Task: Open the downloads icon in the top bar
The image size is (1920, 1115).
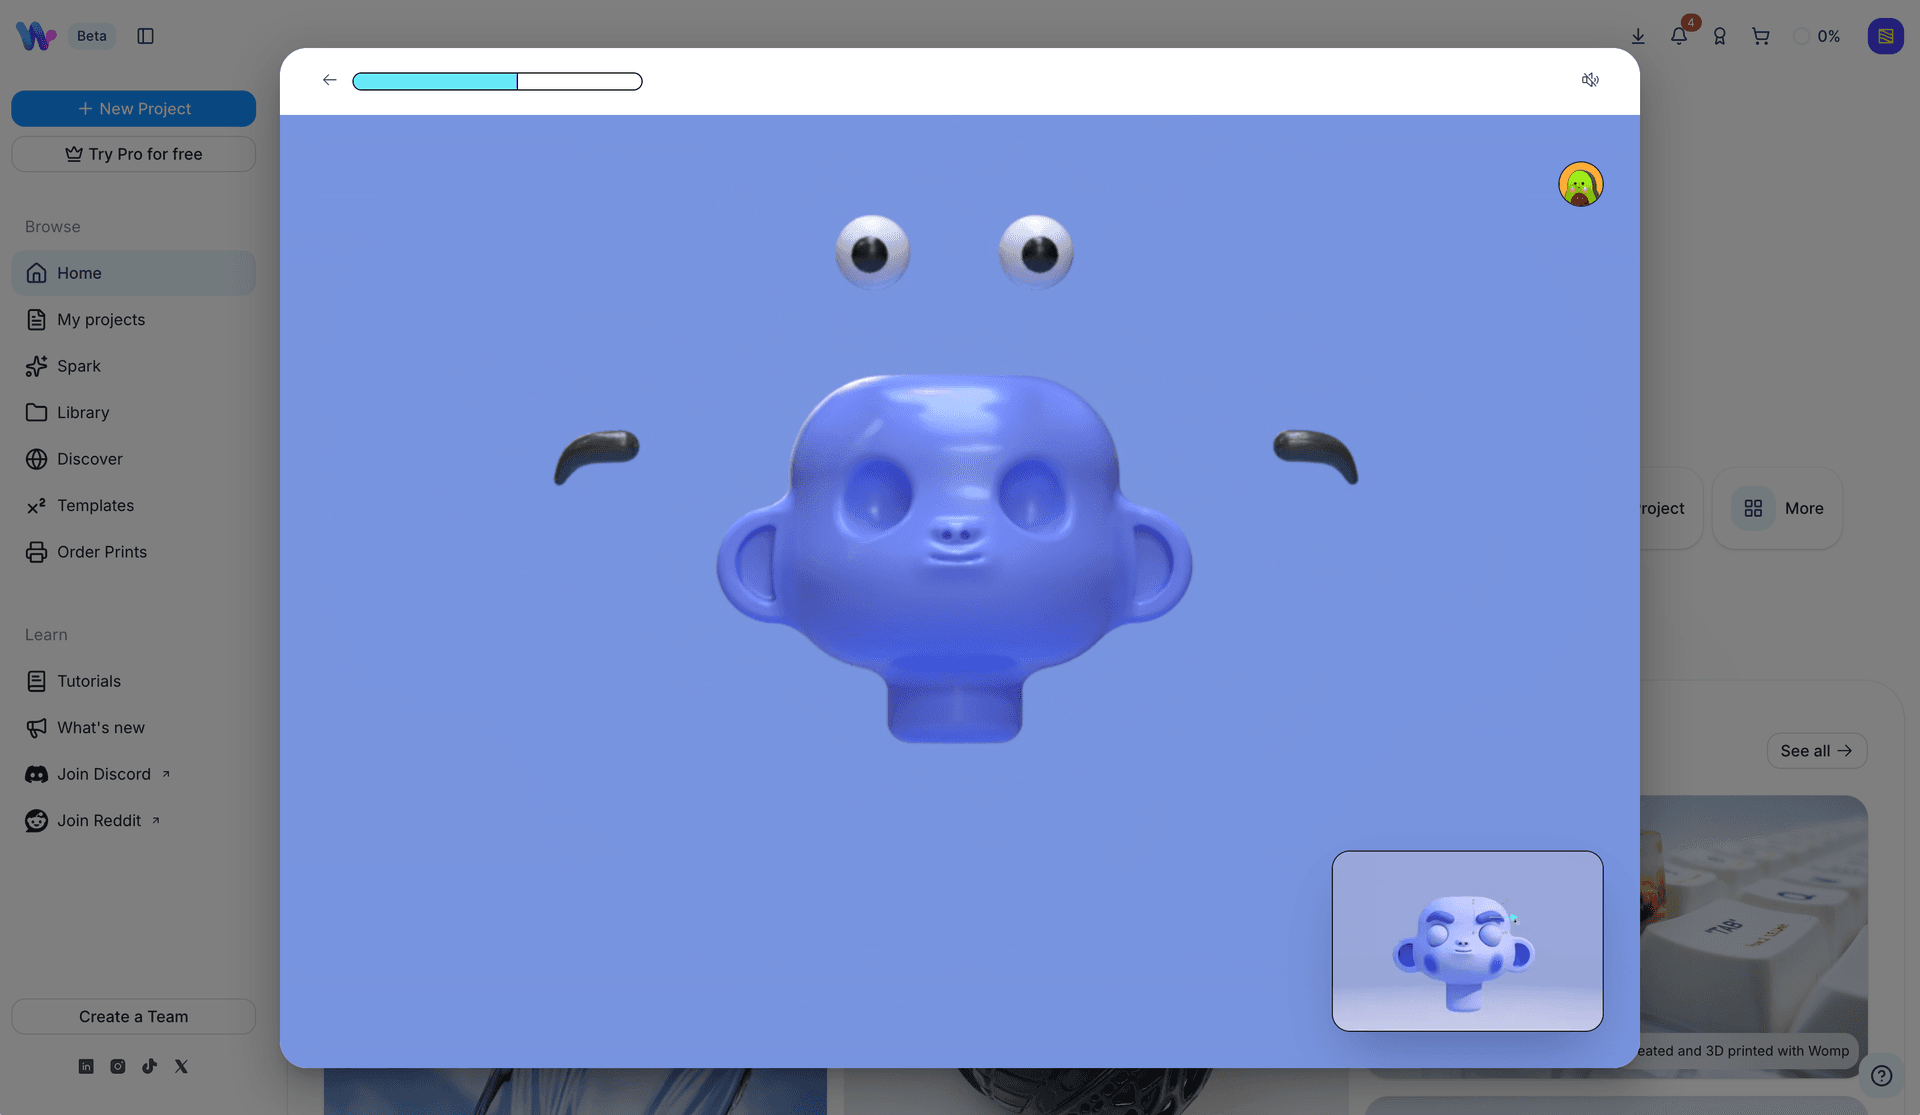Action: pyautogui.click(x=1638, y=36)
